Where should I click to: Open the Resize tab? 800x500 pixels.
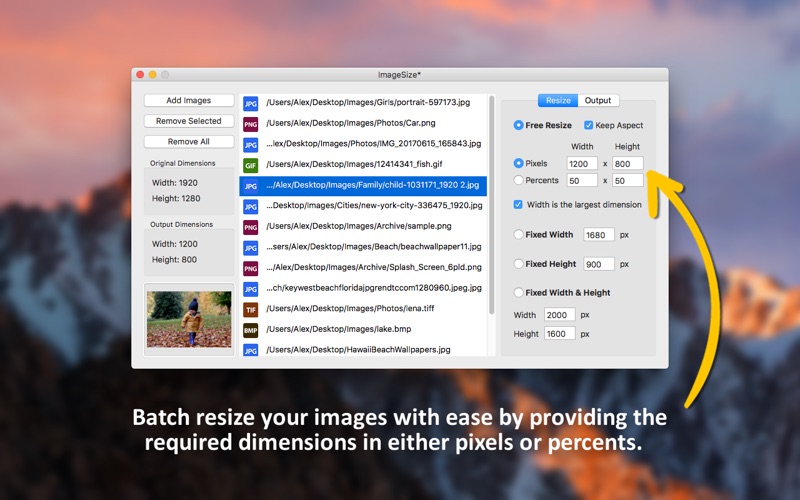click(x=558, y=101)
